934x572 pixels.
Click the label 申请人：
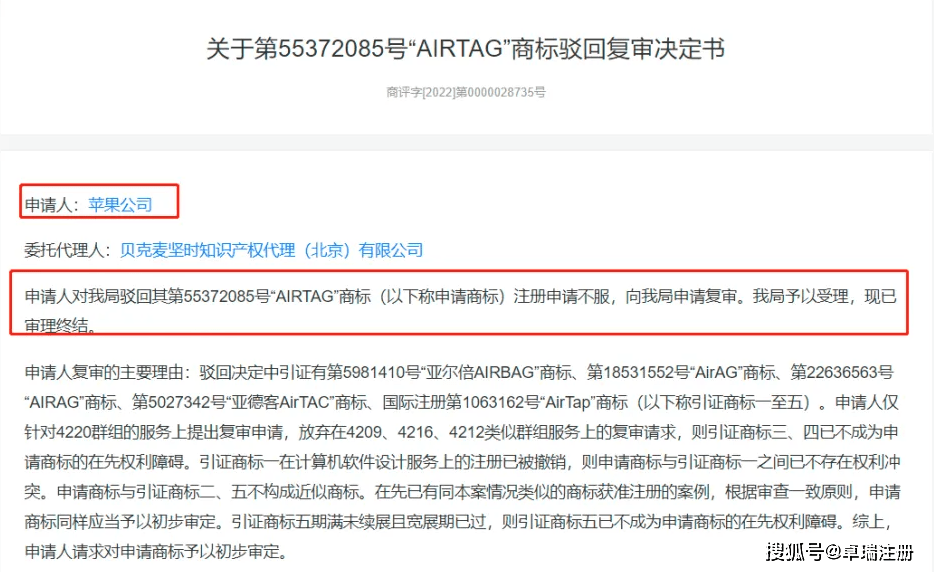click(52, 204)
